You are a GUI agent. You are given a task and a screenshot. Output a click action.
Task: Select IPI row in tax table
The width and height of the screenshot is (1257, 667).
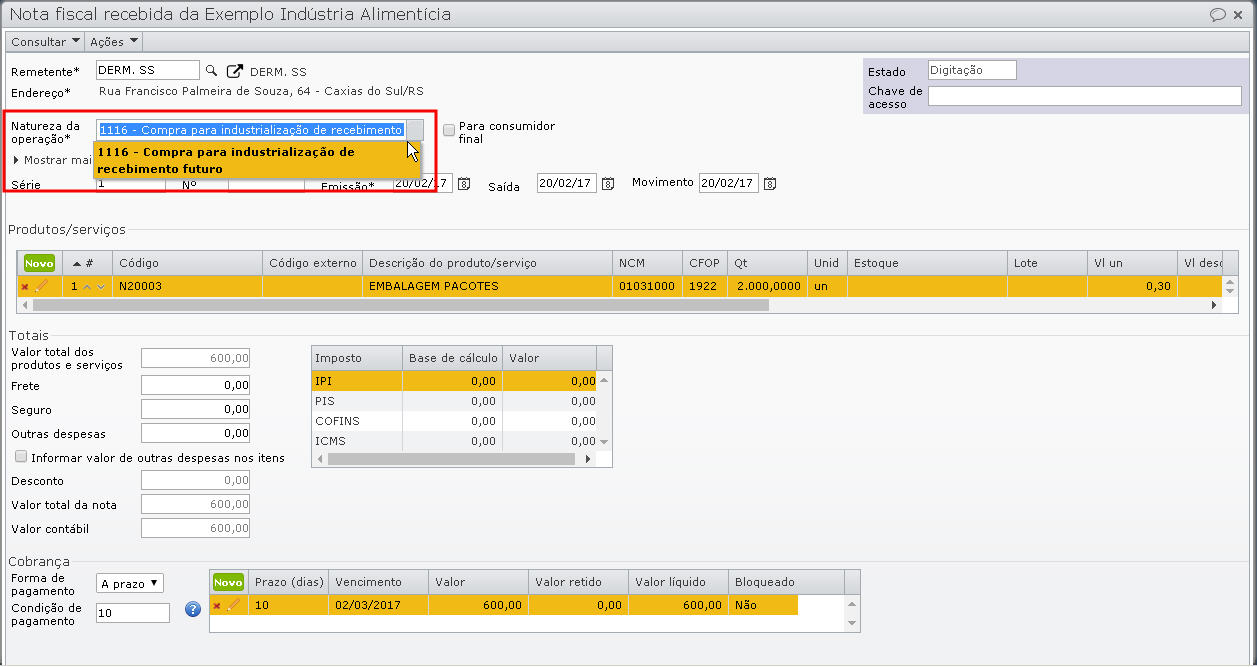[x=454, y=381]
